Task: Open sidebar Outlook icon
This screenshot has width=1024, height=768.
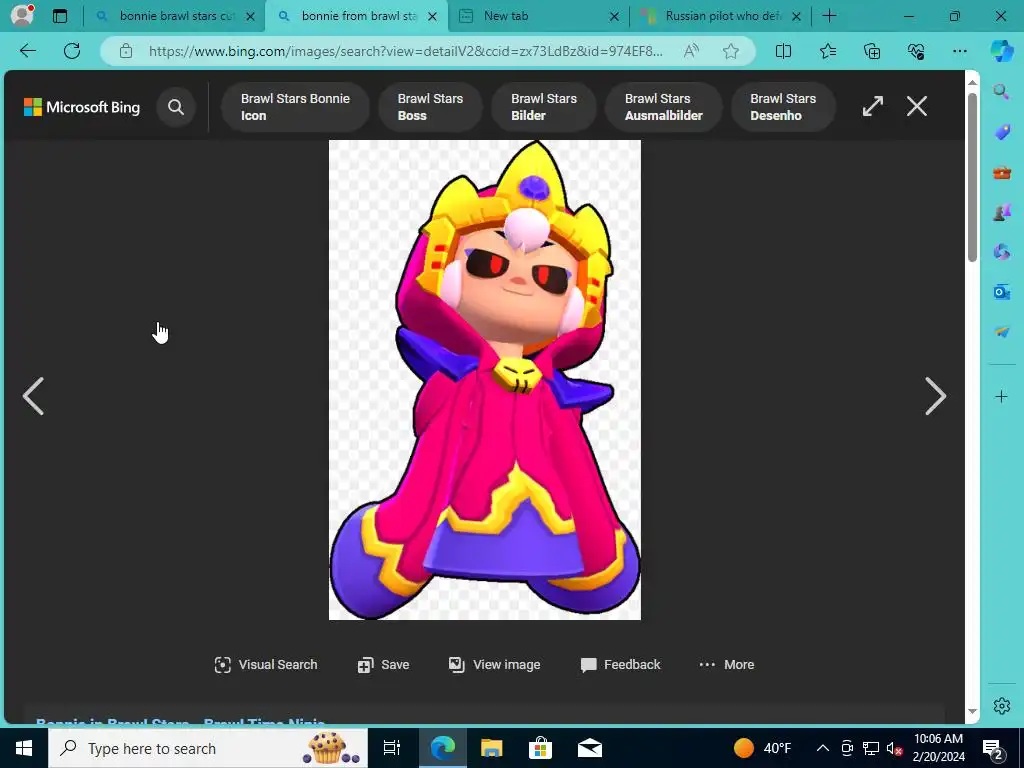Action: (1001, 292)
